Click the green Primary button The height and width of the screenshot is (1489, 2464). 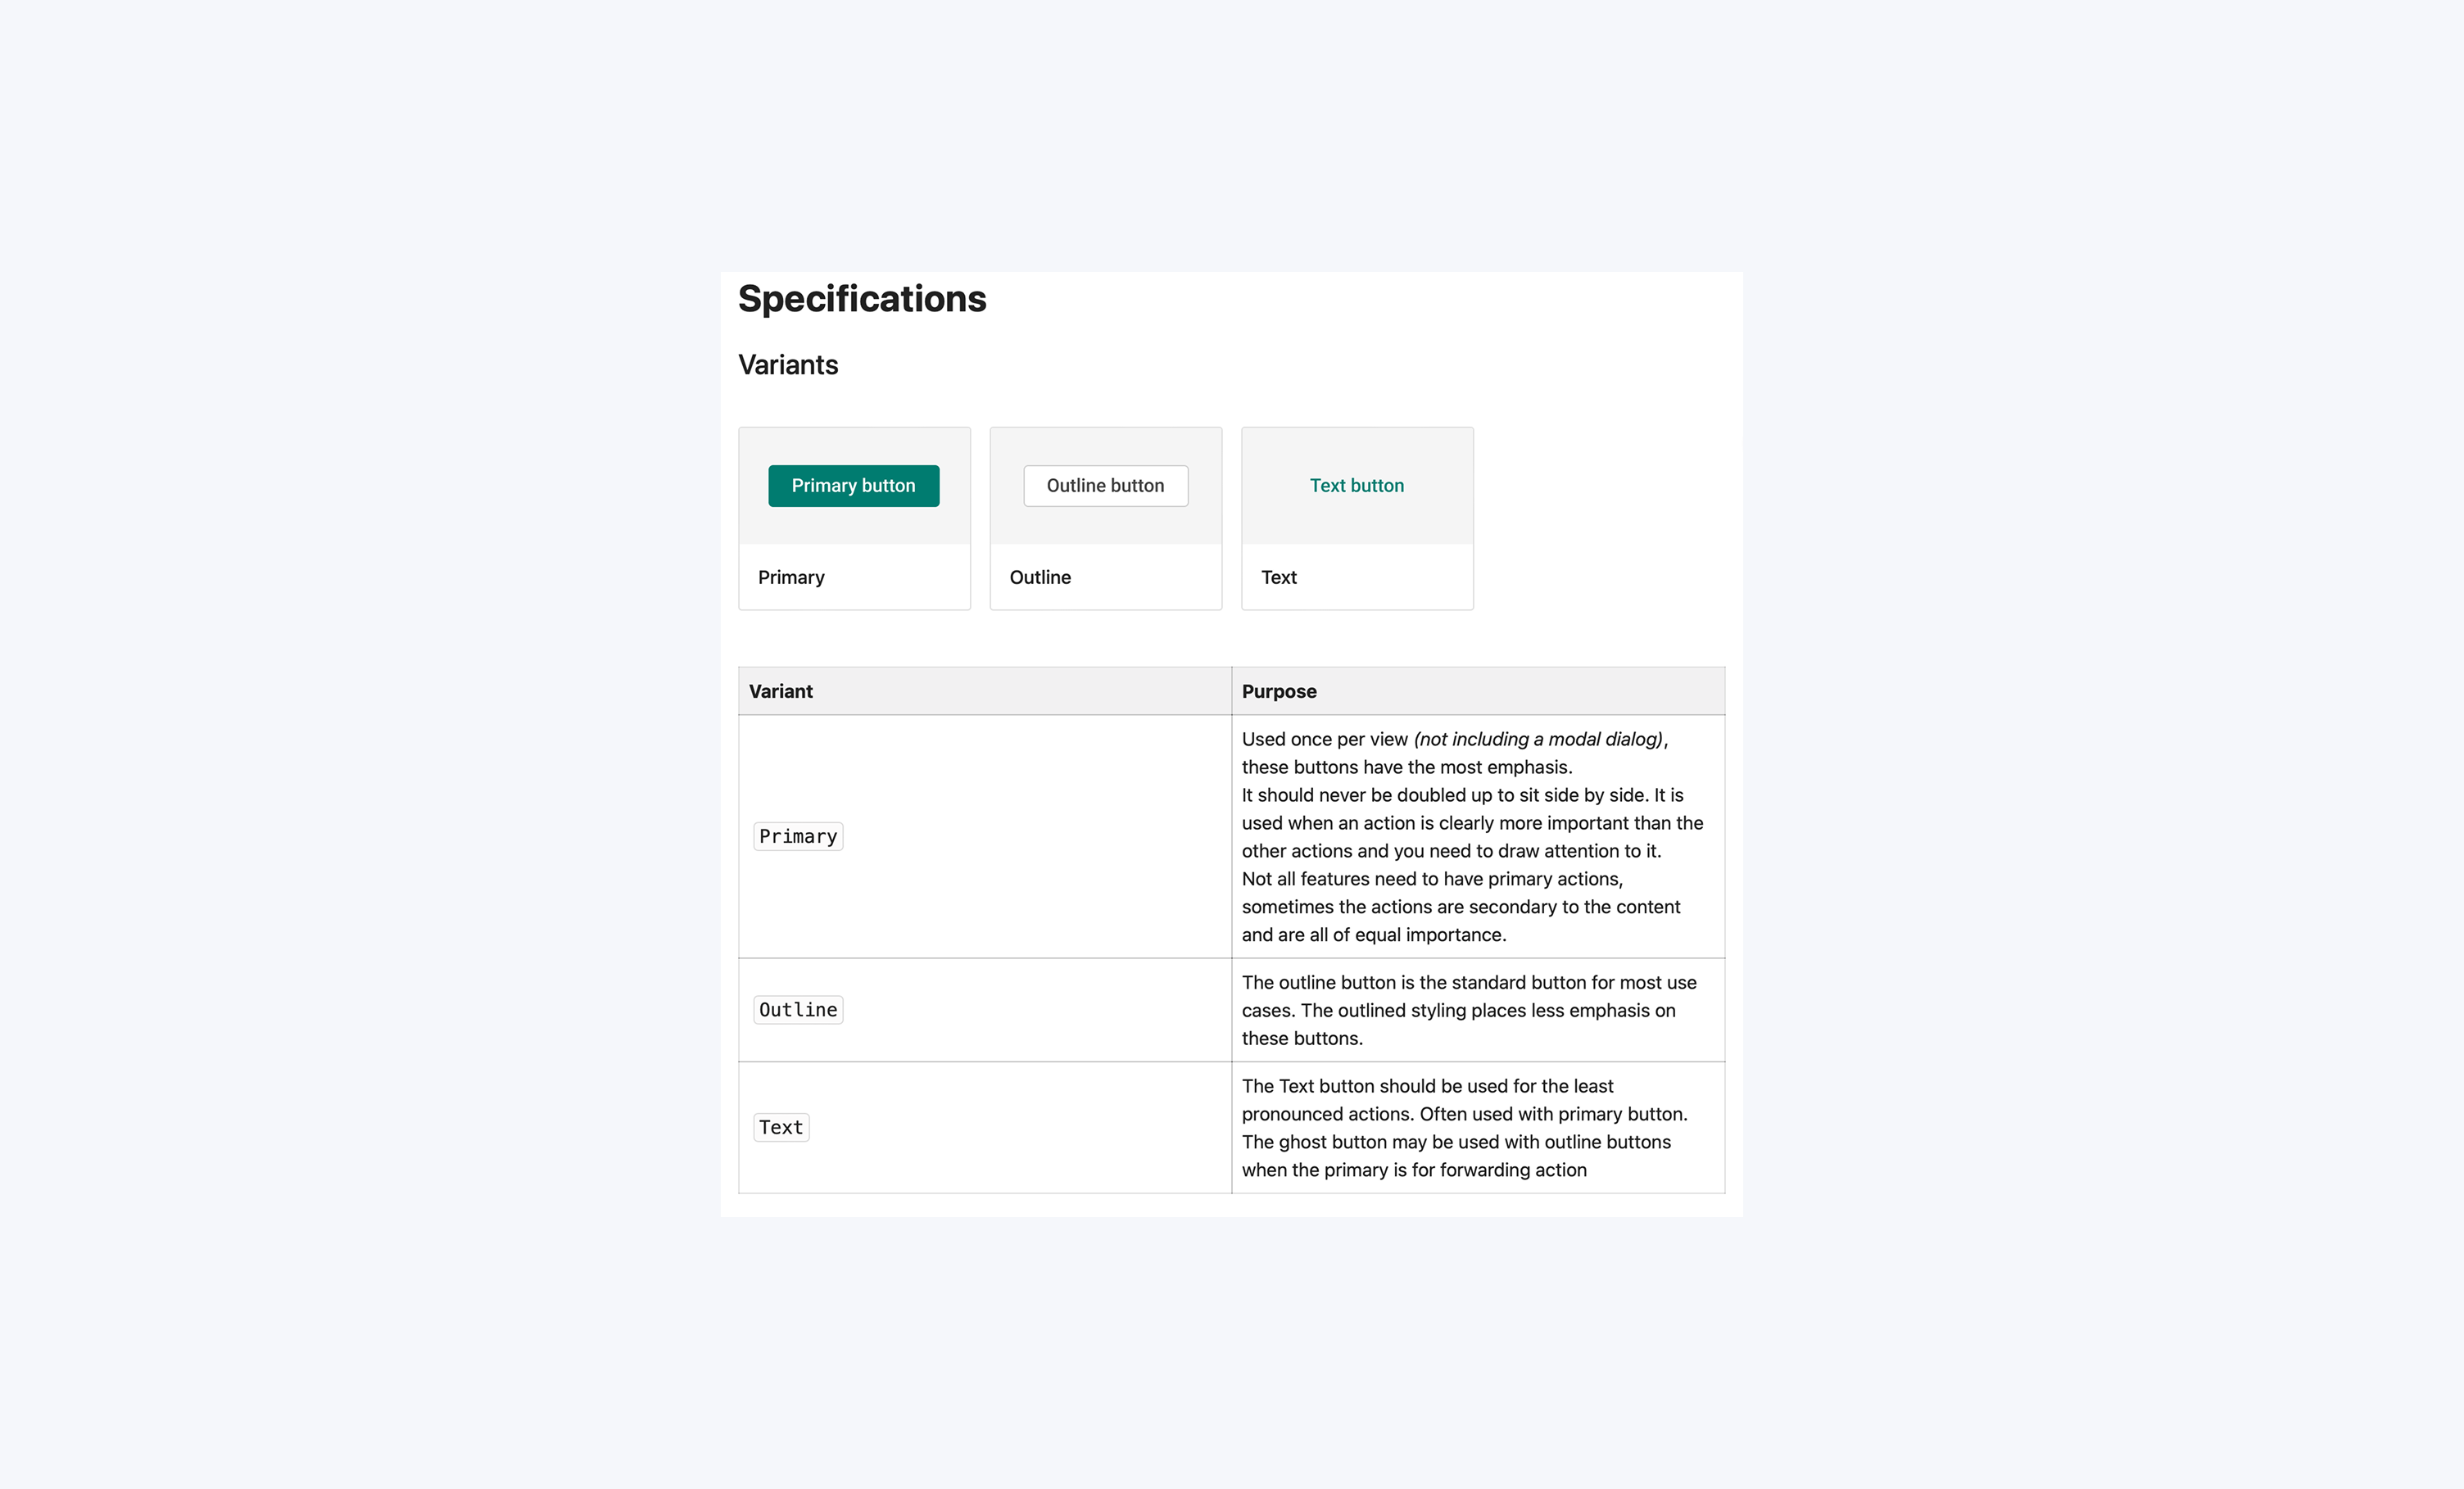853,486
